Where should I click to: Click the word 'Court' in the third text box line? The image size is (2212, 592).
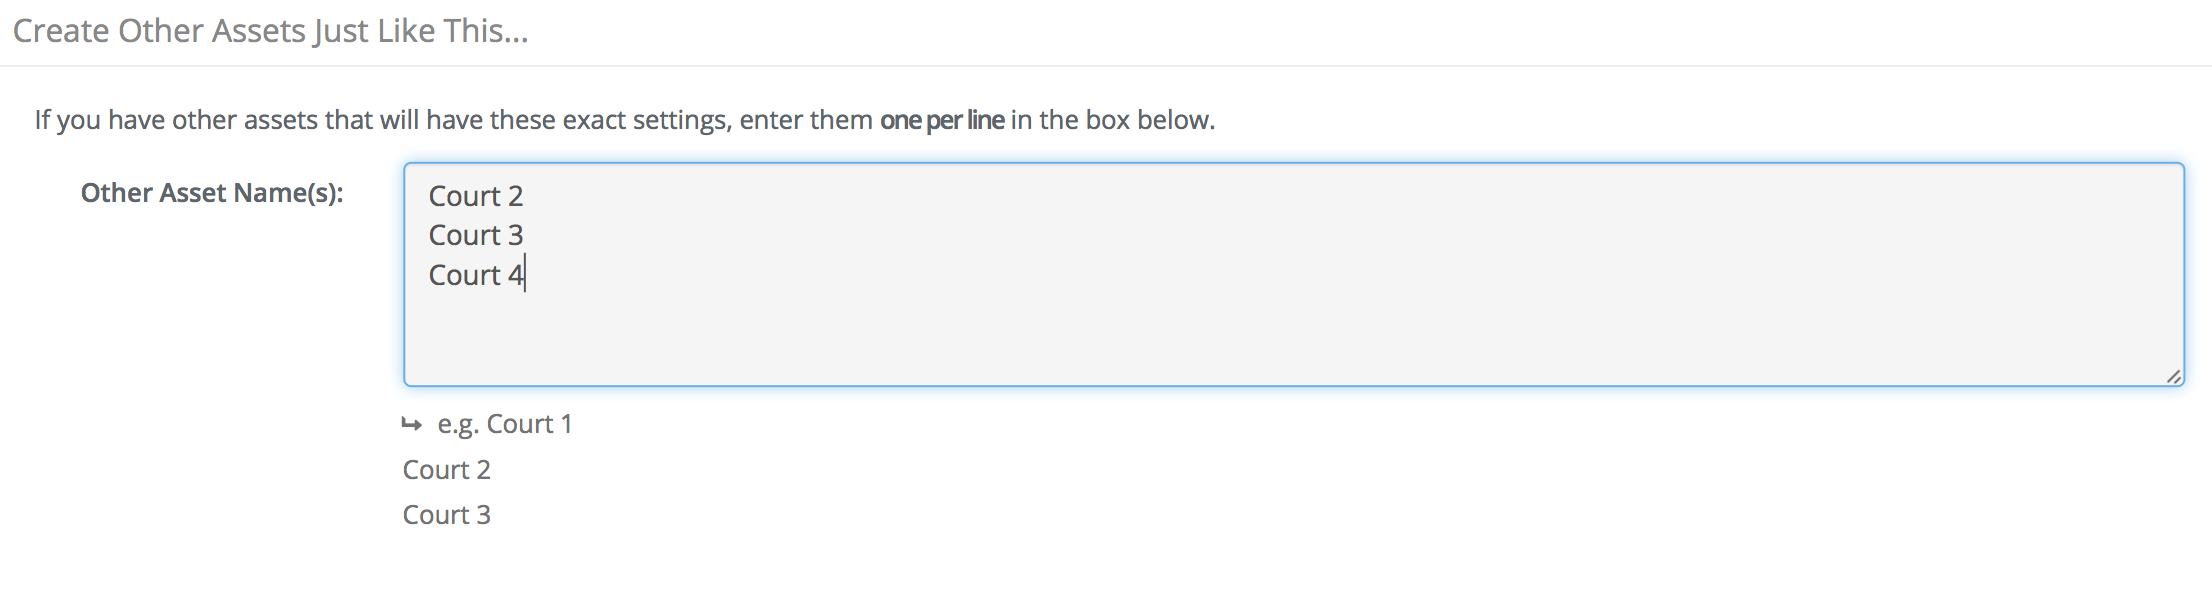click(x=465, y=275)
